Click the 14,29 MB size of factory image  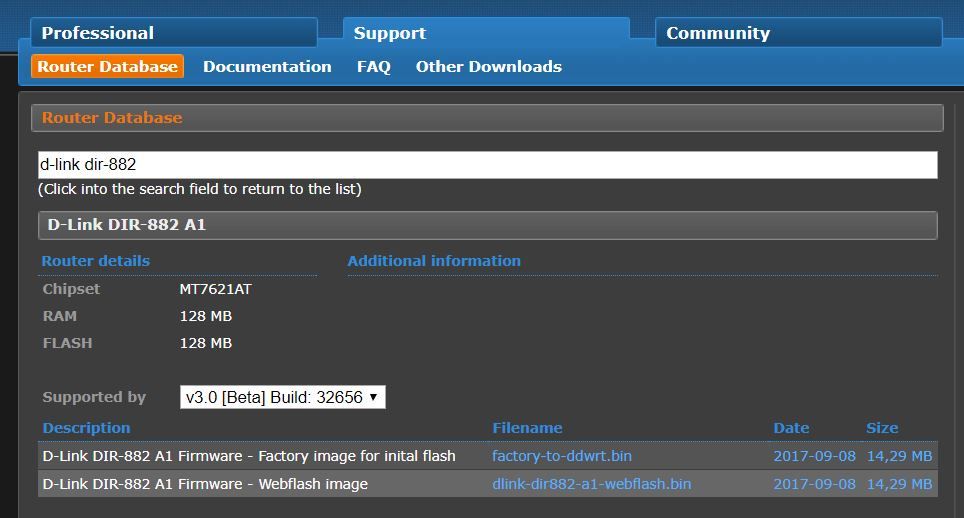tap(899, 456)
